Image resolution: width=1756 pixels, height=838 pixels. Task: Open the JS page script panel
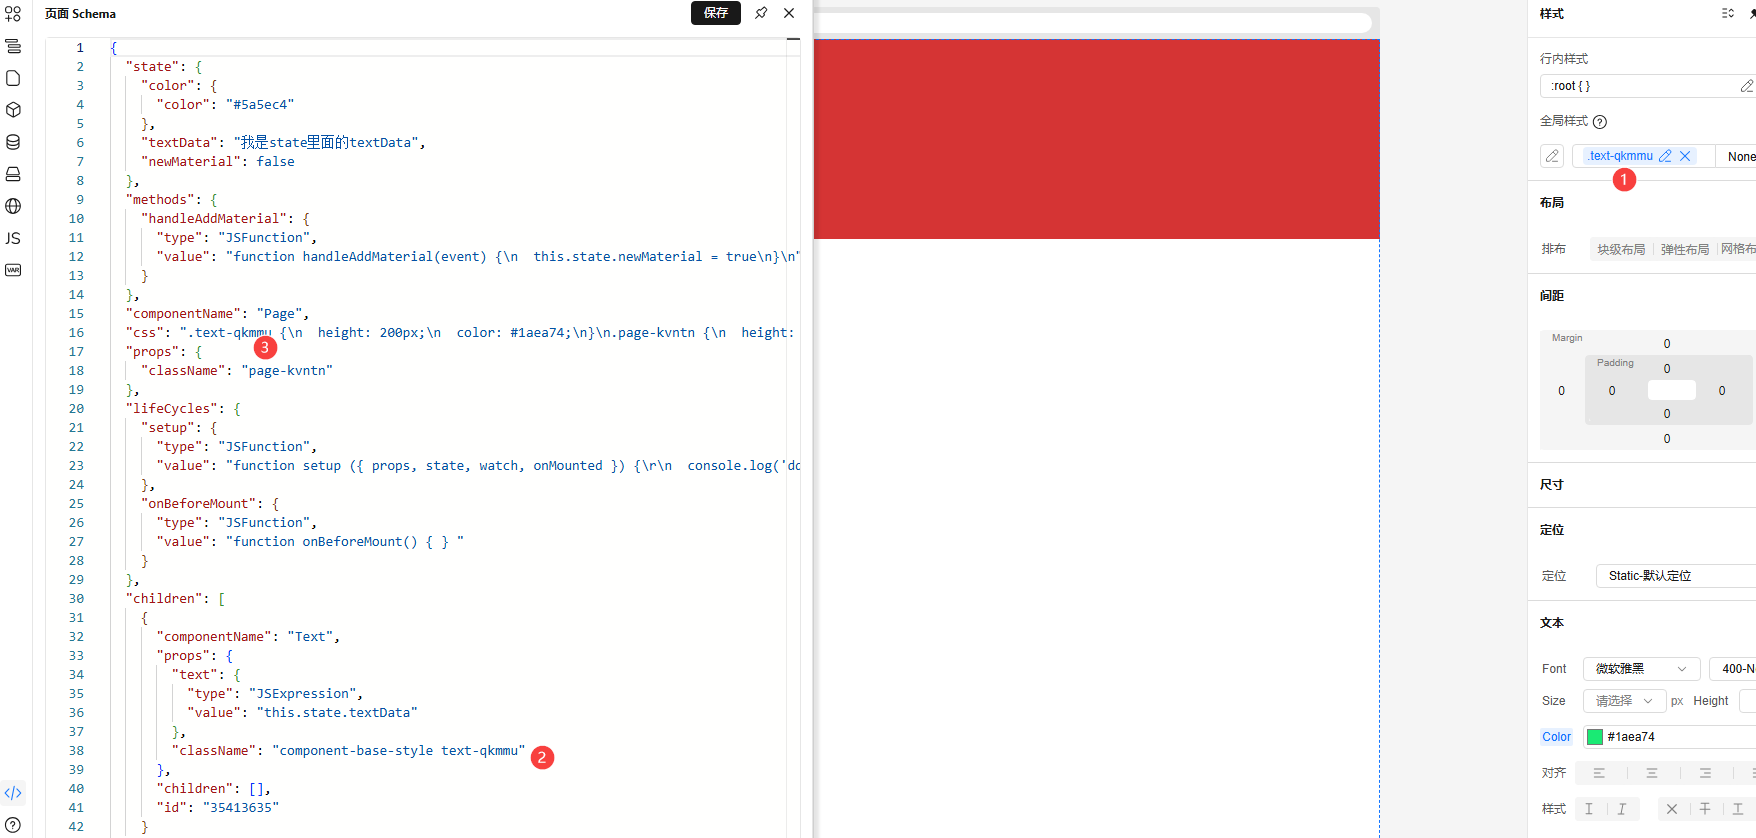[13, 238]
